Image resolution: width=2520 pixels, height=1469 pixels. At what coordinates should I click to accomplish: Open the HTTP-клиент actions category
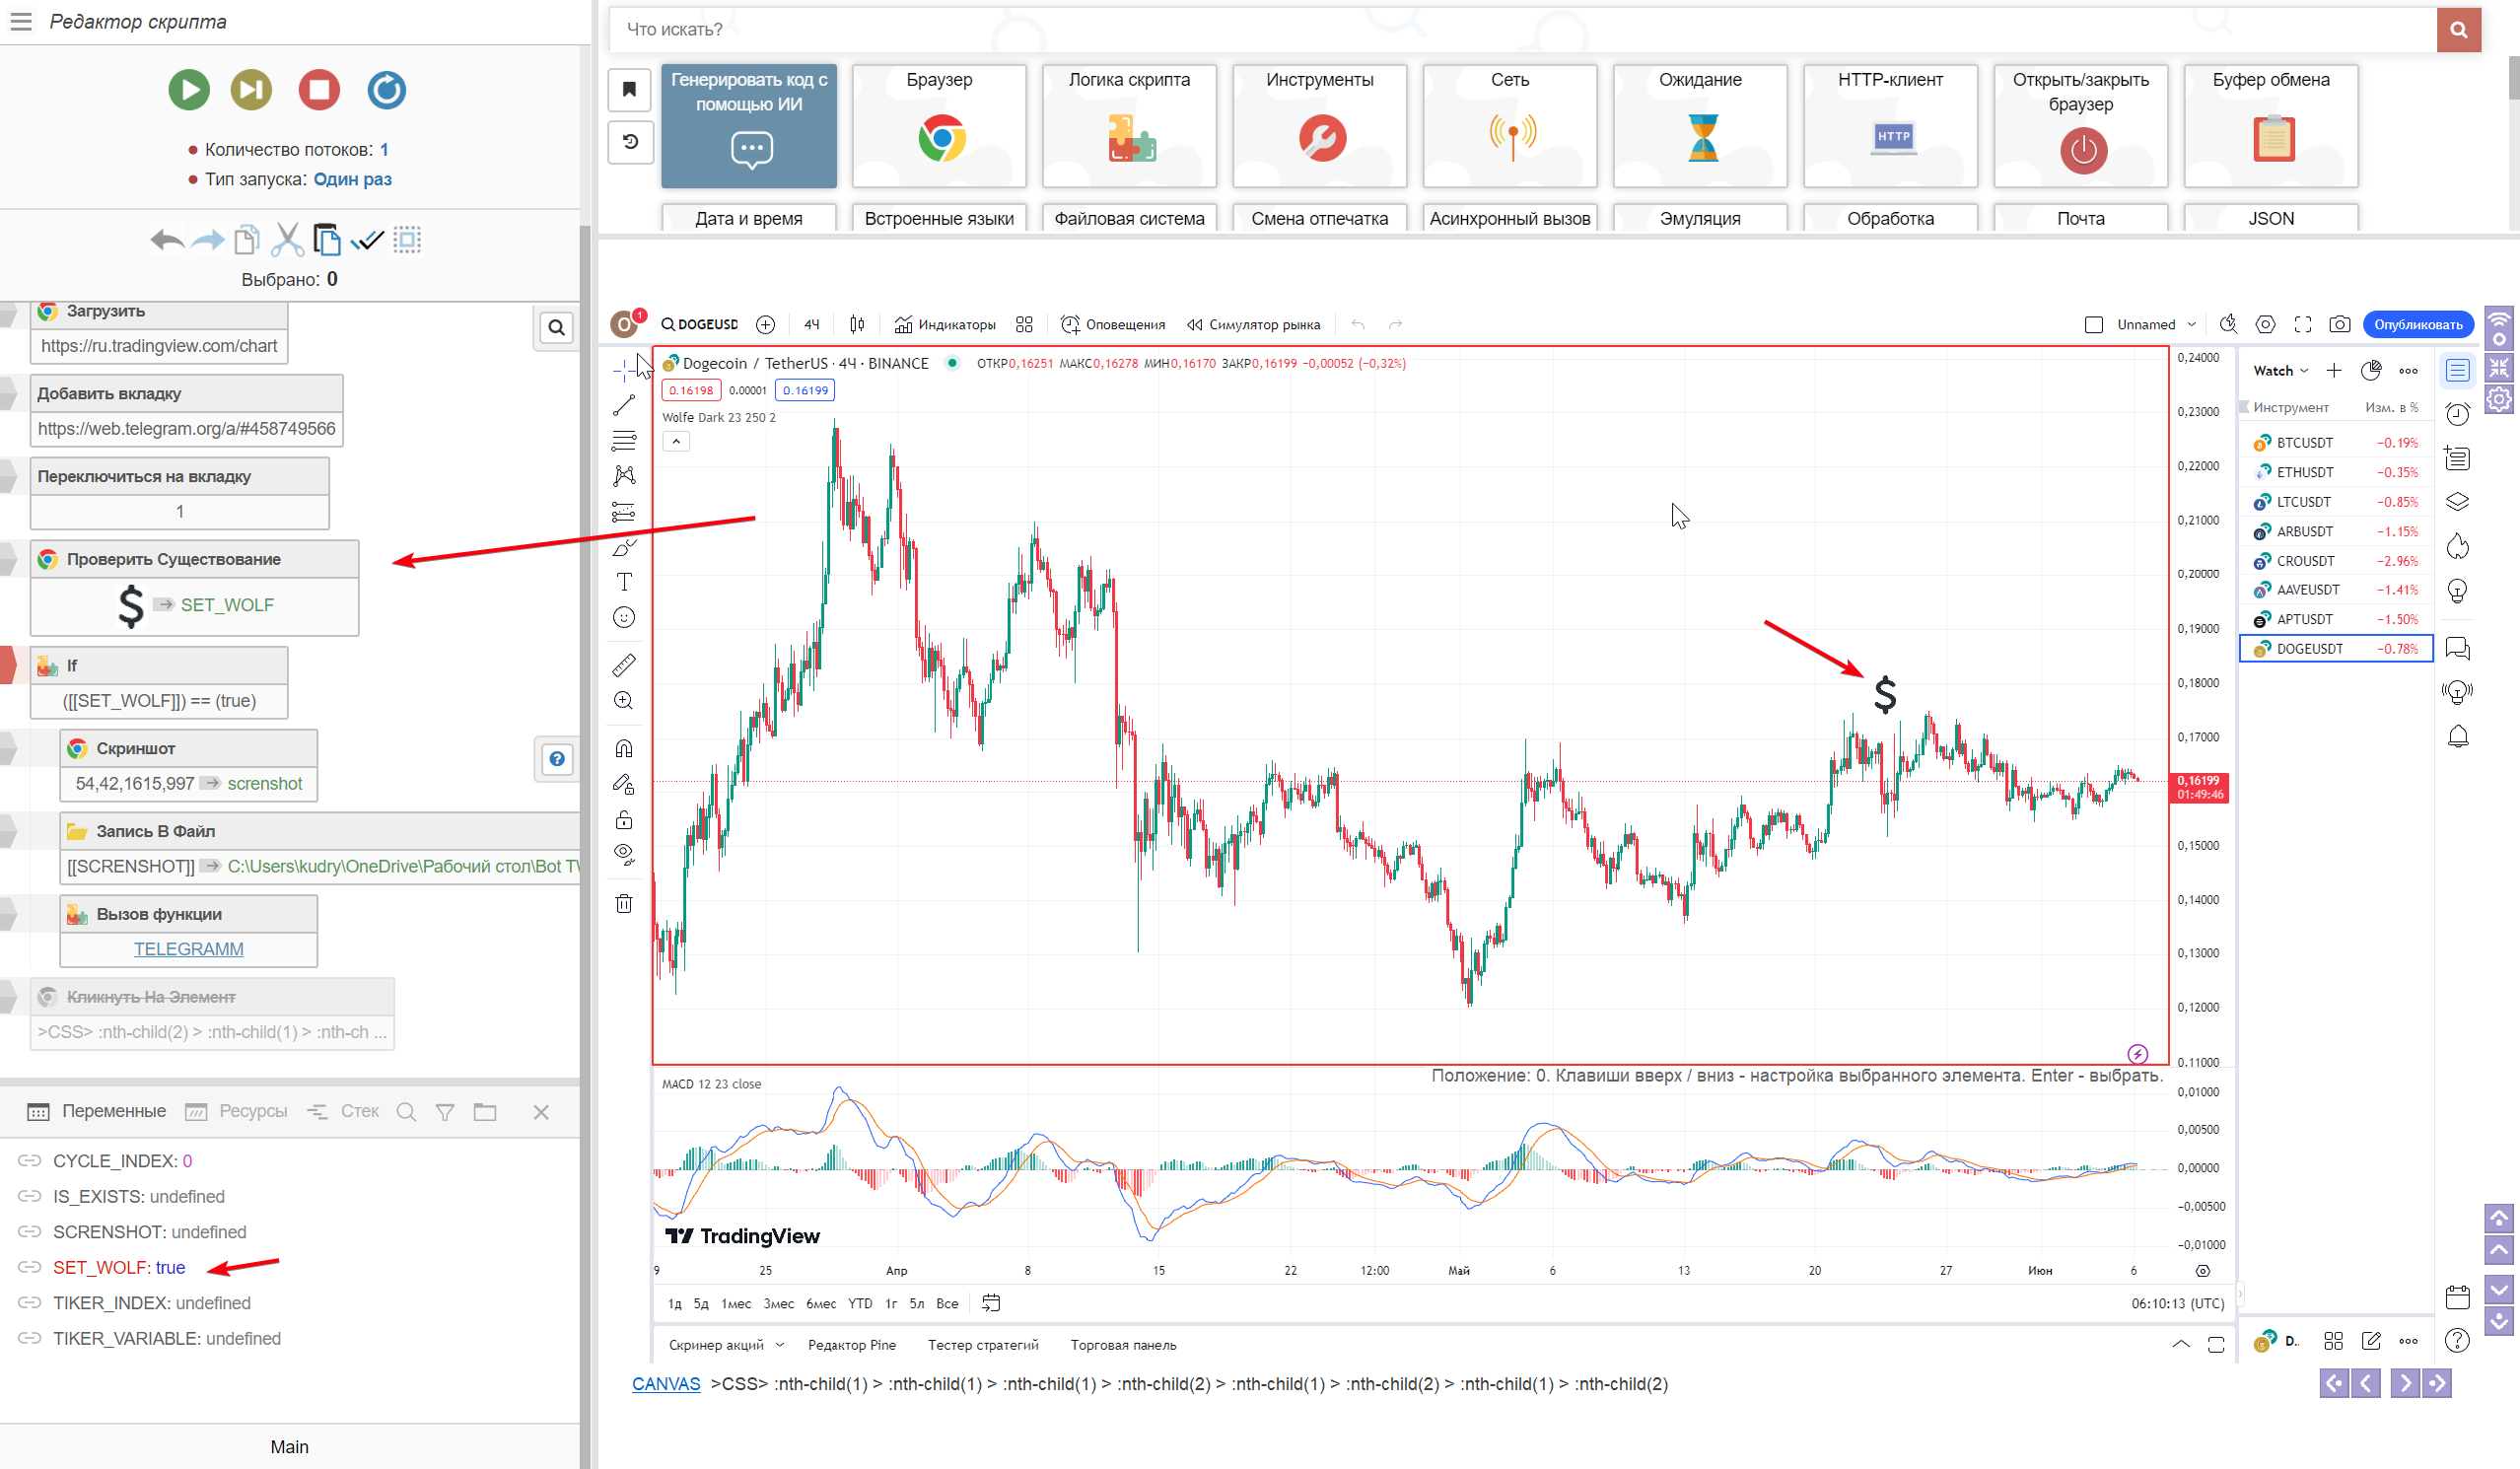click(1890, 125)
